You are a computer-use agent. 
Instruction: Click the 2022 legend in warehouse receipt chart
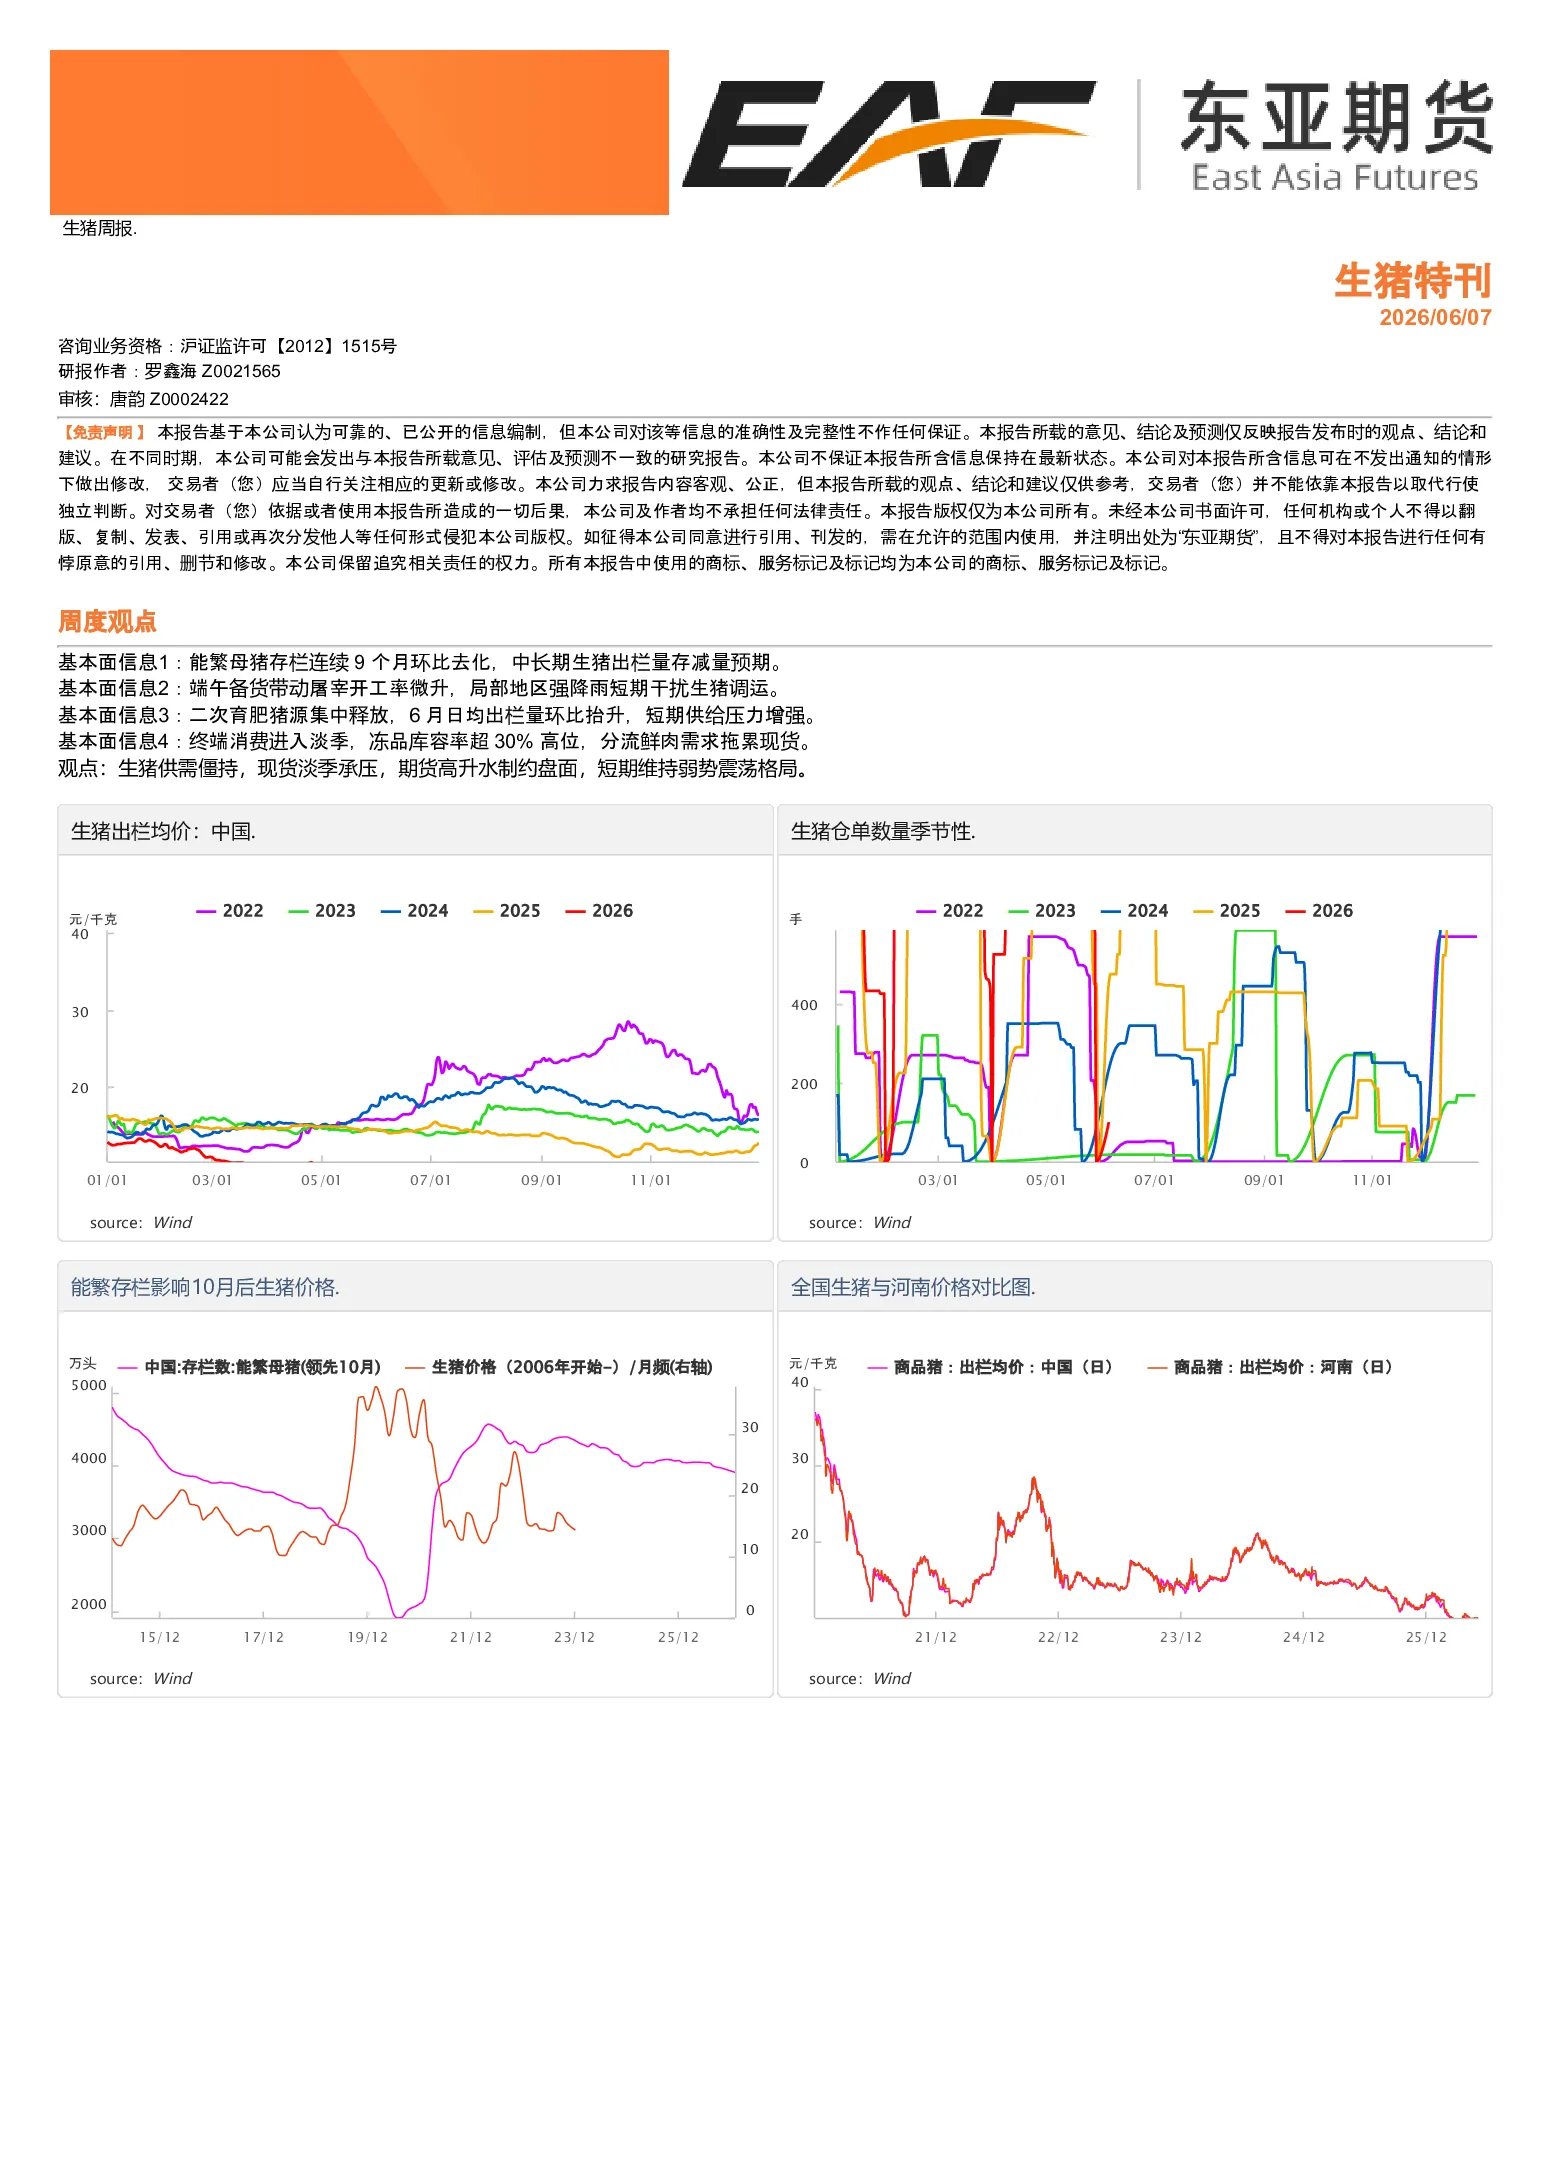pos(950,911)
